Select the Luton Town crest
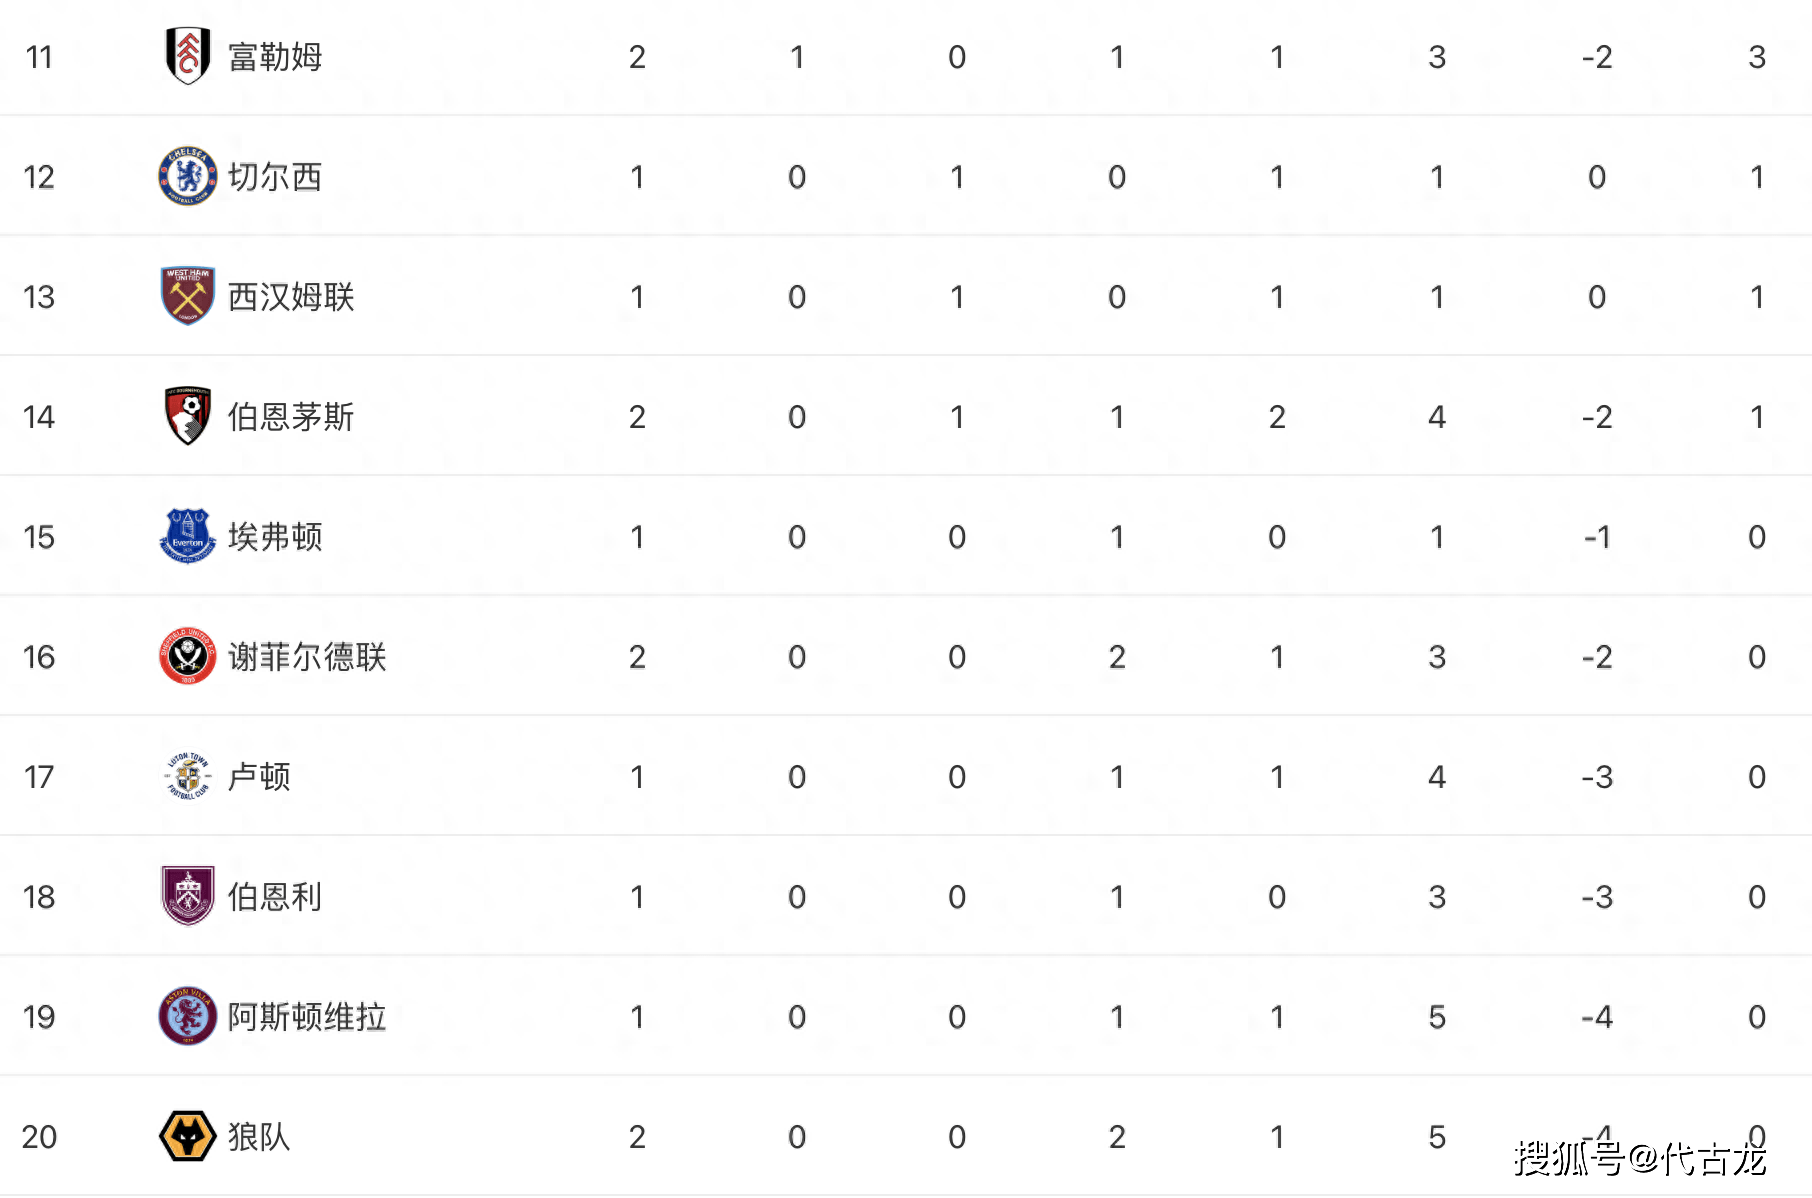Screen dimensions: 1812x1198 (x=188, y=776)
